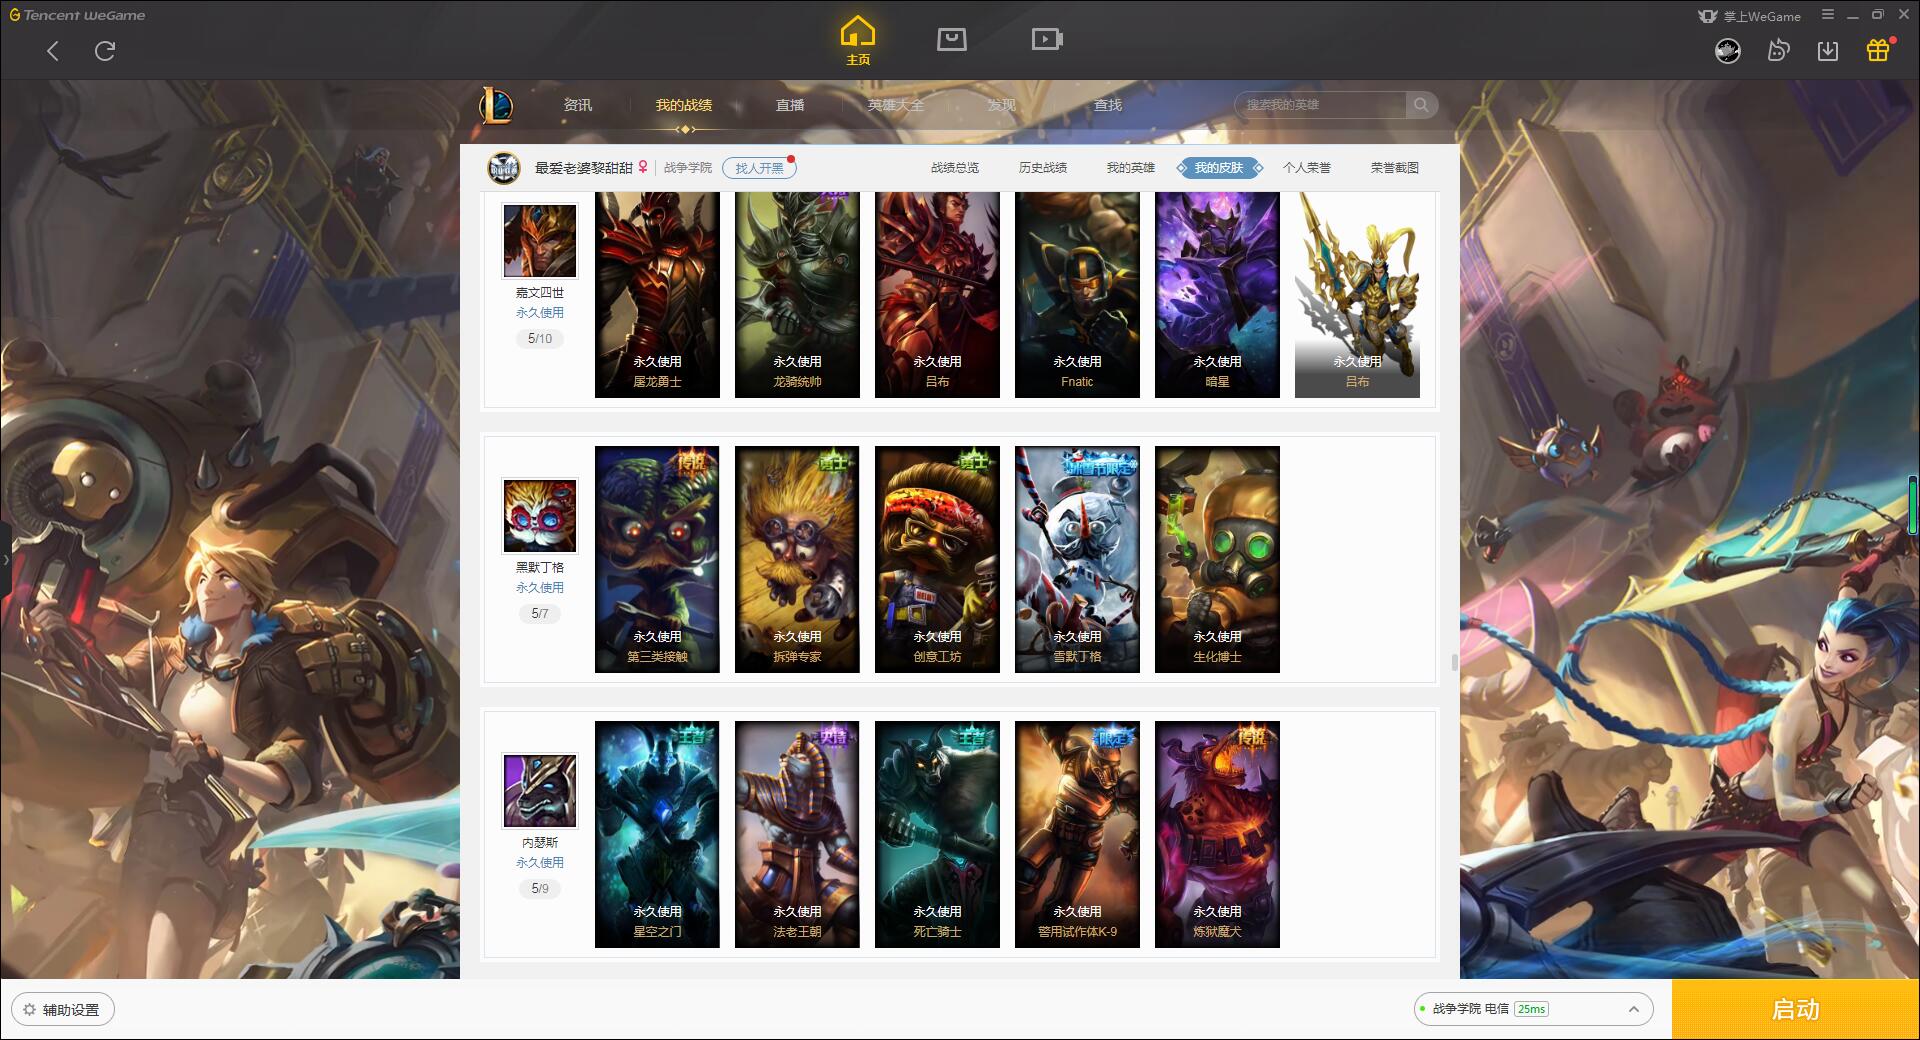
Task: Open the 生化博士 skin card
Action: click(1217, 559)
